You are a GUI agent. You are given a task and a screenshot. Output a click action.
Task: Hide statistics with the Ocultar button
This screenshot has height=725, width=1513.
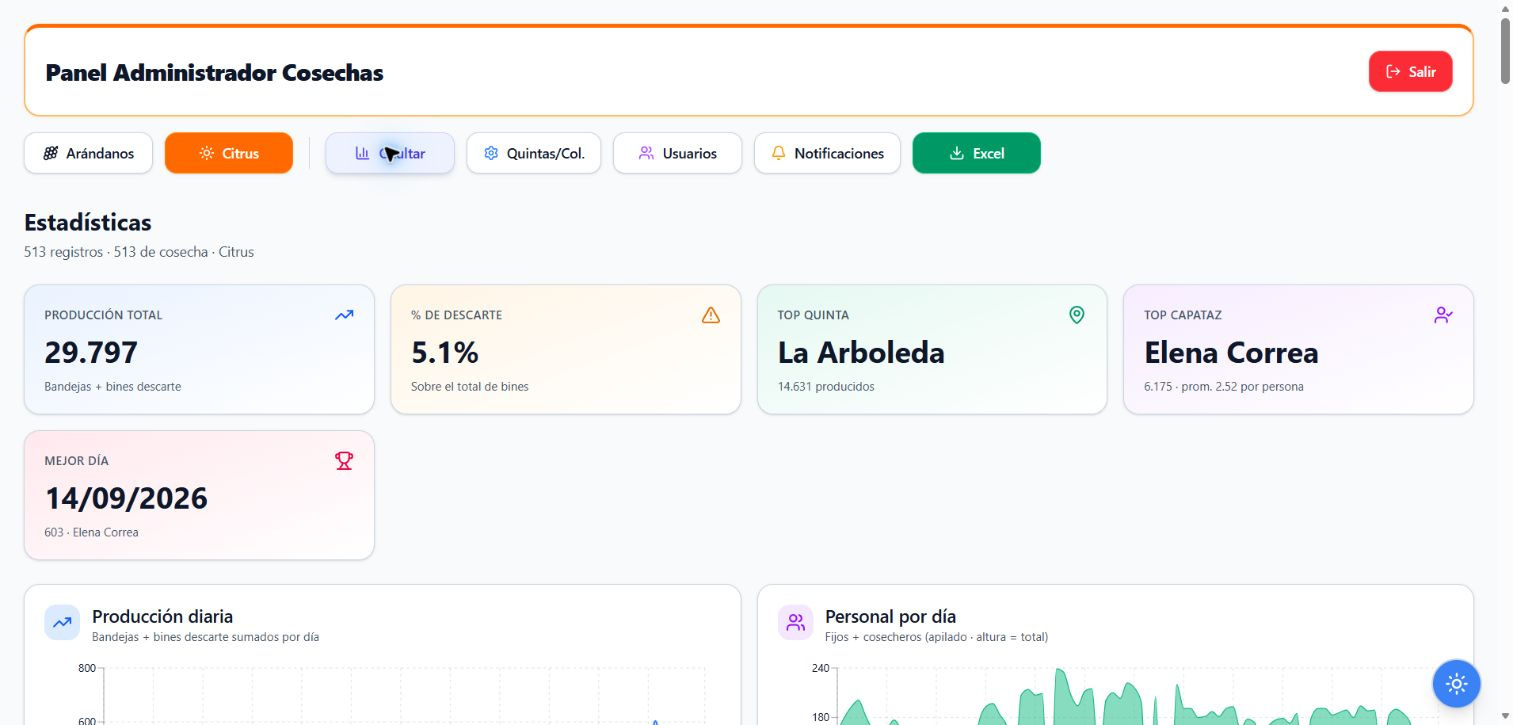click(x=390, y=153)
